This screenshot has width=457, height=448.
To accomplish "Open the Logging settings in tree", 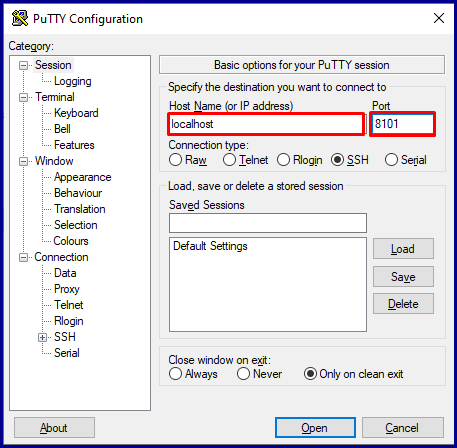I will pos(73,81).
